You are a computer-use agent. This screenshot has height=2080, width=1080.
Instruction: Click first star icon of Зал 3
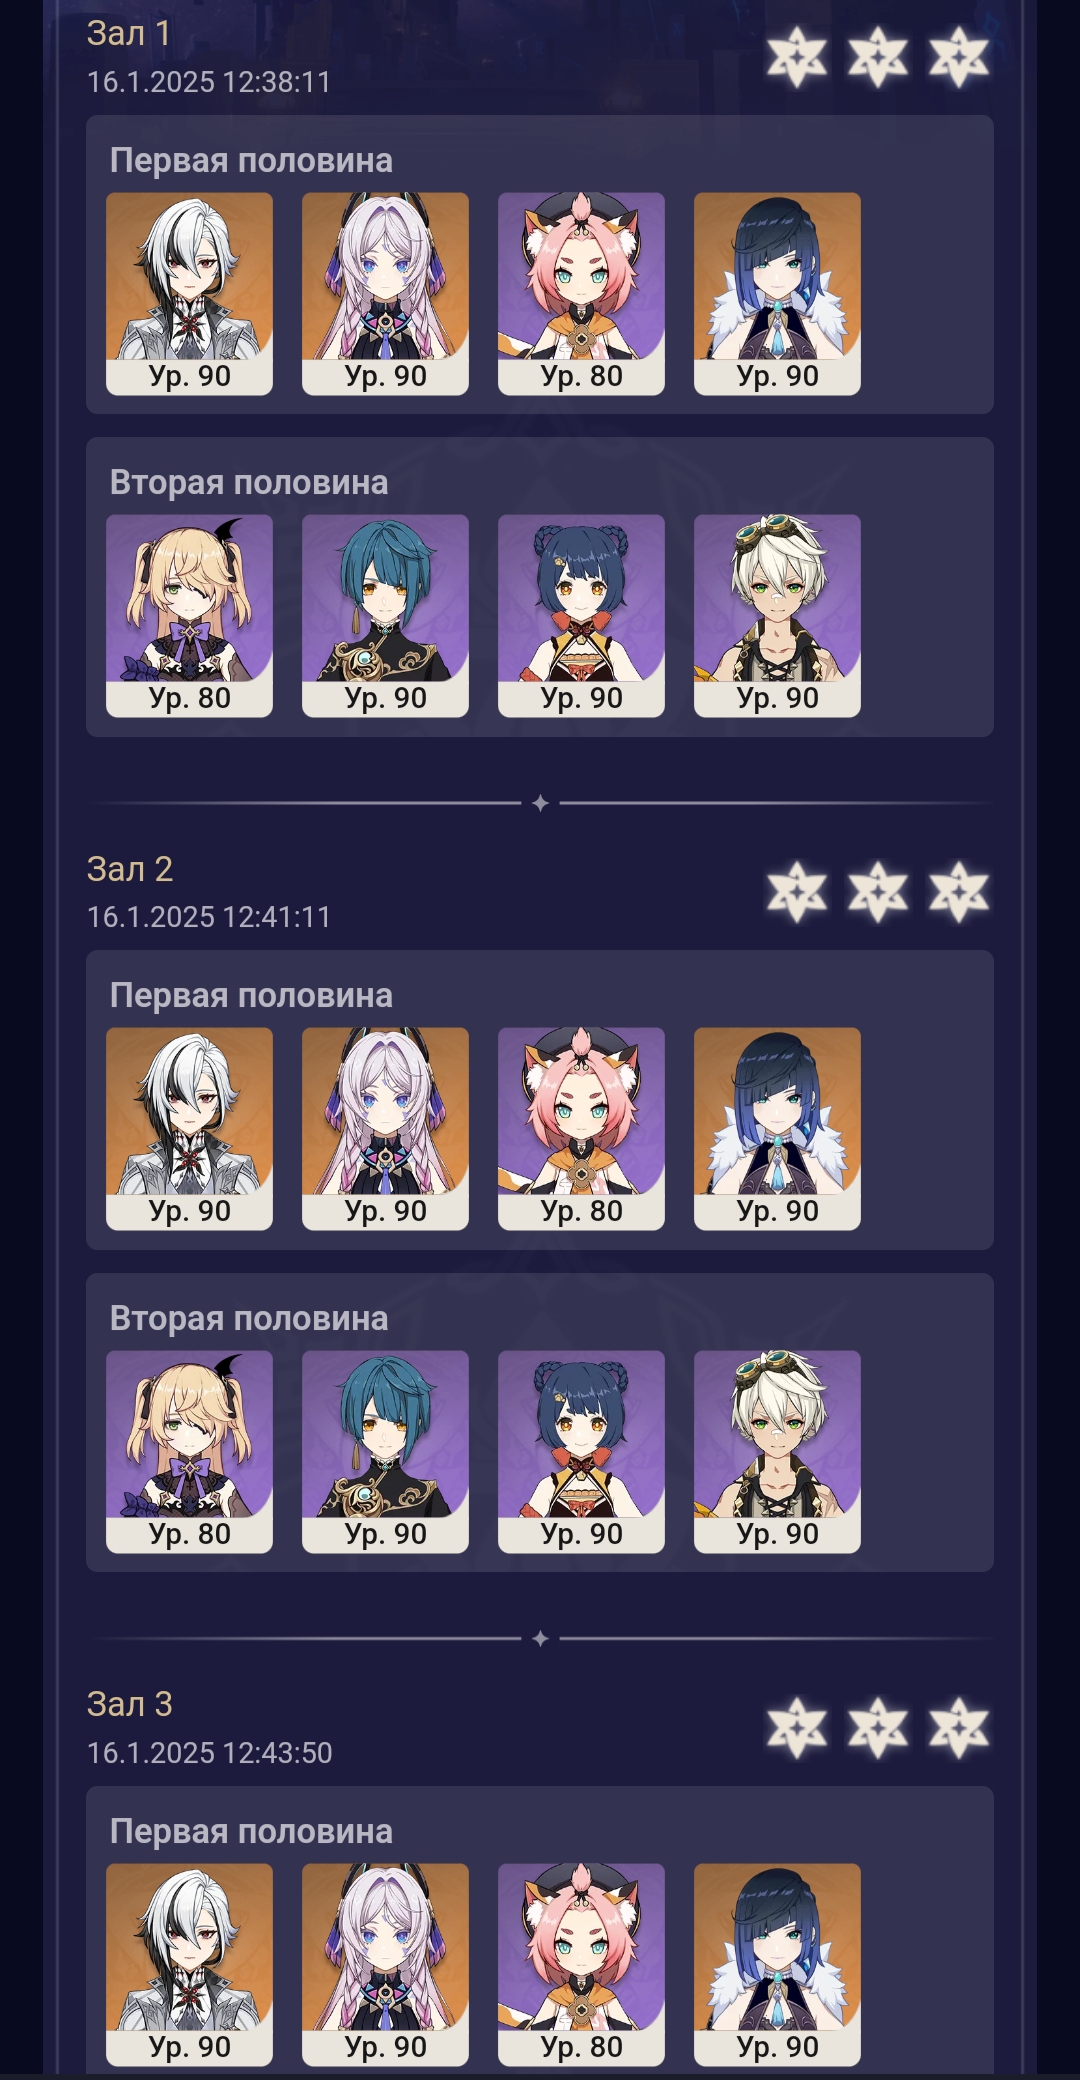pyautogui.click(x=797, y=1727)
